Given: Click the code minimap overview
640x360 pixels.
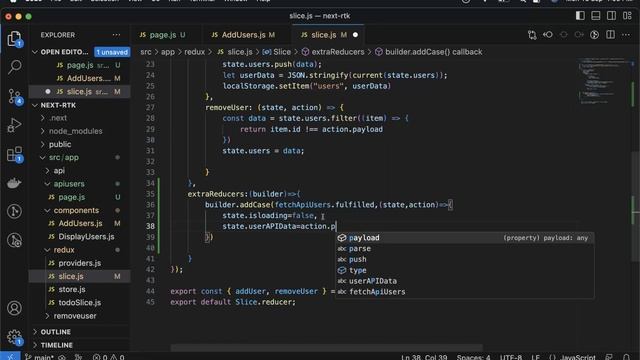Looking at the screenshot, I should pyautogui.click(x=604, y=82).
